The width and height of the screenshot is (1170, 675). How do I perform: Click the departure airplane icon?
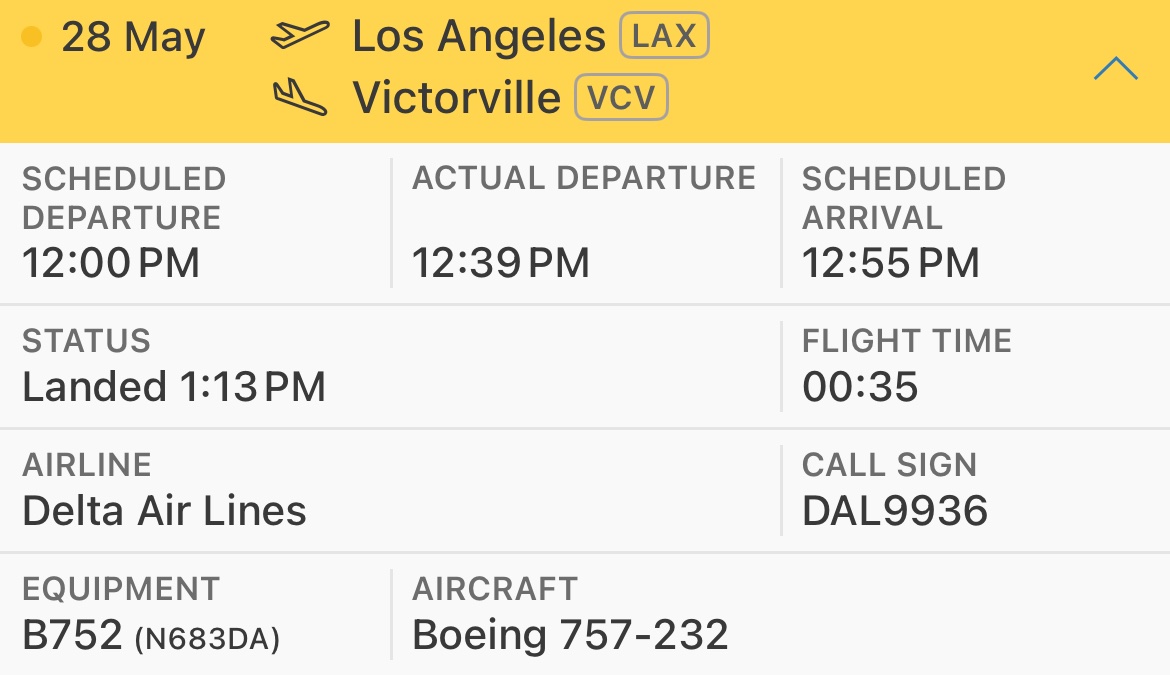(300, 34)
